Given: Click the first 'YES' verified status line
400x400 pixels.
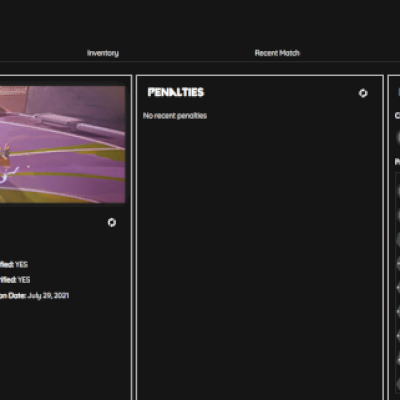Looking at the screenshot, I should tap(14, 265).
